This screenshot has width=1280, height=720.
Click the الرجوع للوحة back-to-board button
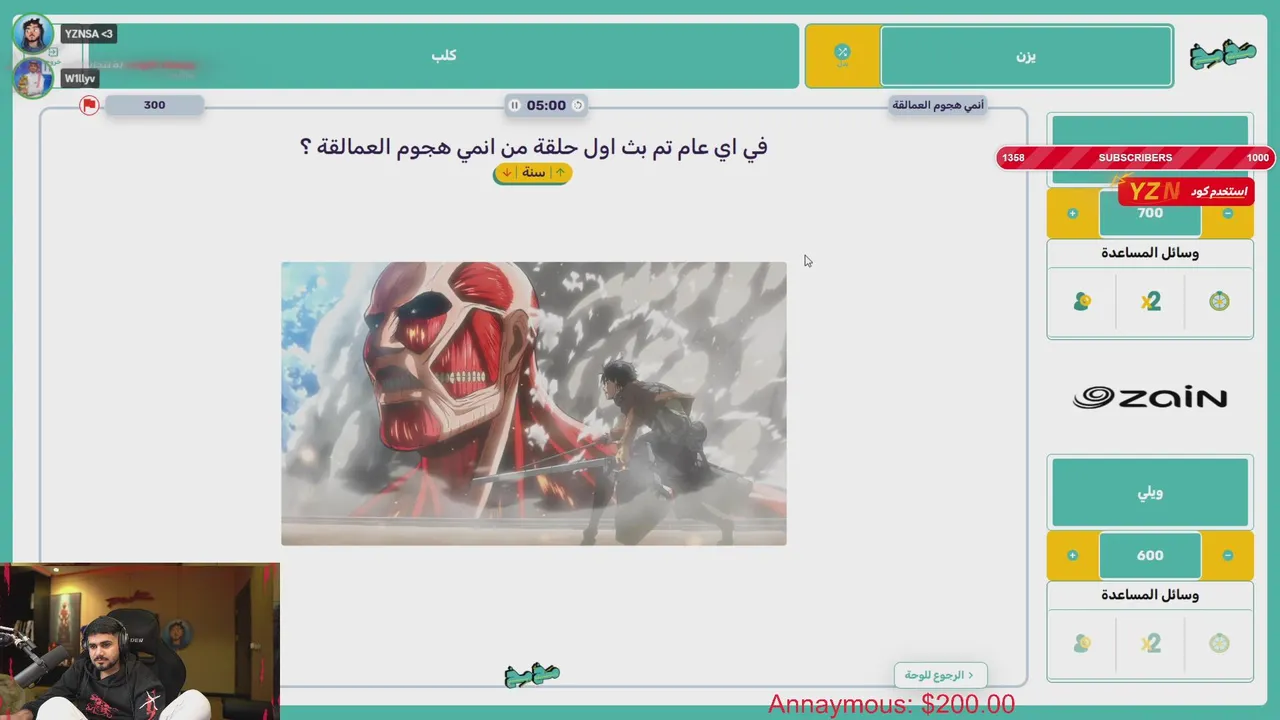tap(940, 675)
